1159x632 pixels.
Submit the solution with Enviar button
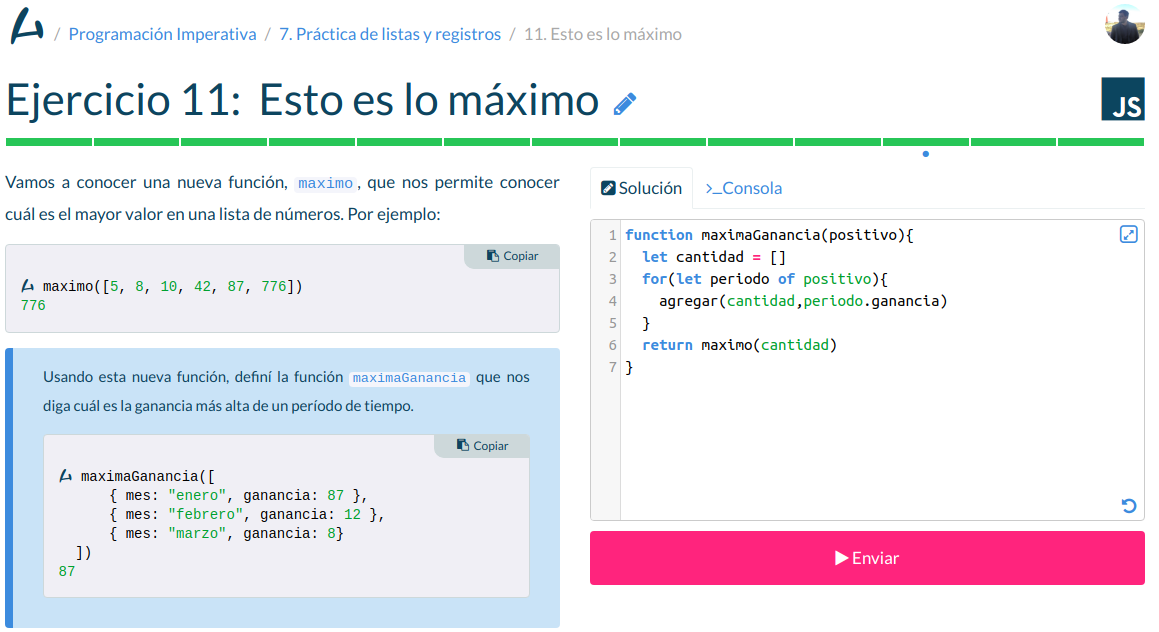click(x=867, y=558)
